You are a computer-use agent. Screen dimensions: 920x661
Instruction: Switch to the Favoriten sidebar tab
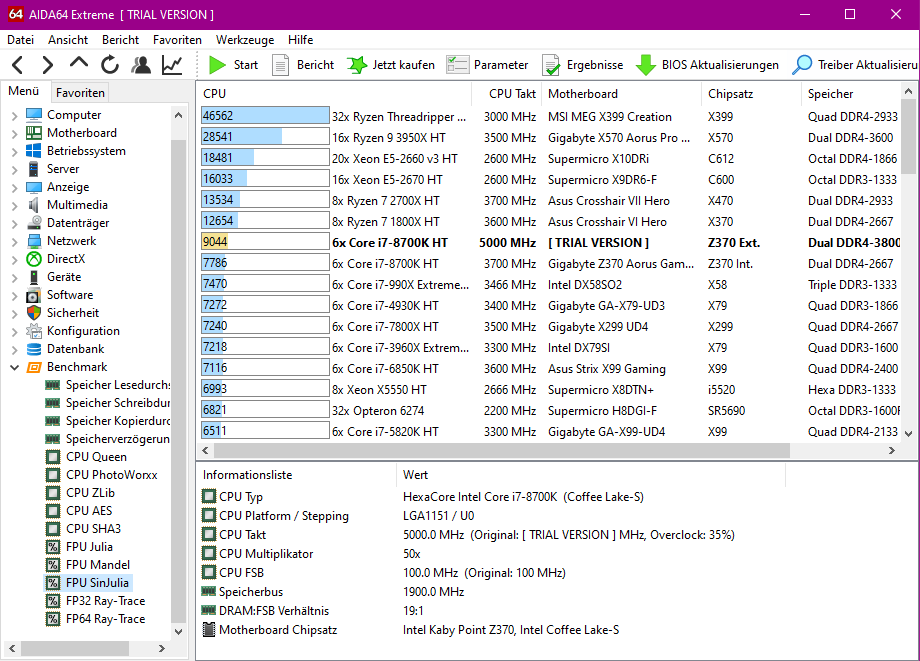[x=80, y=93]
